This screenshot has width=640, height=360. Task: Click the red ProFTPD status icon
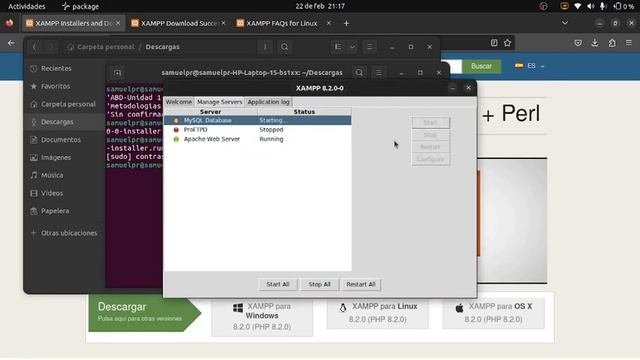coord(176,130)
